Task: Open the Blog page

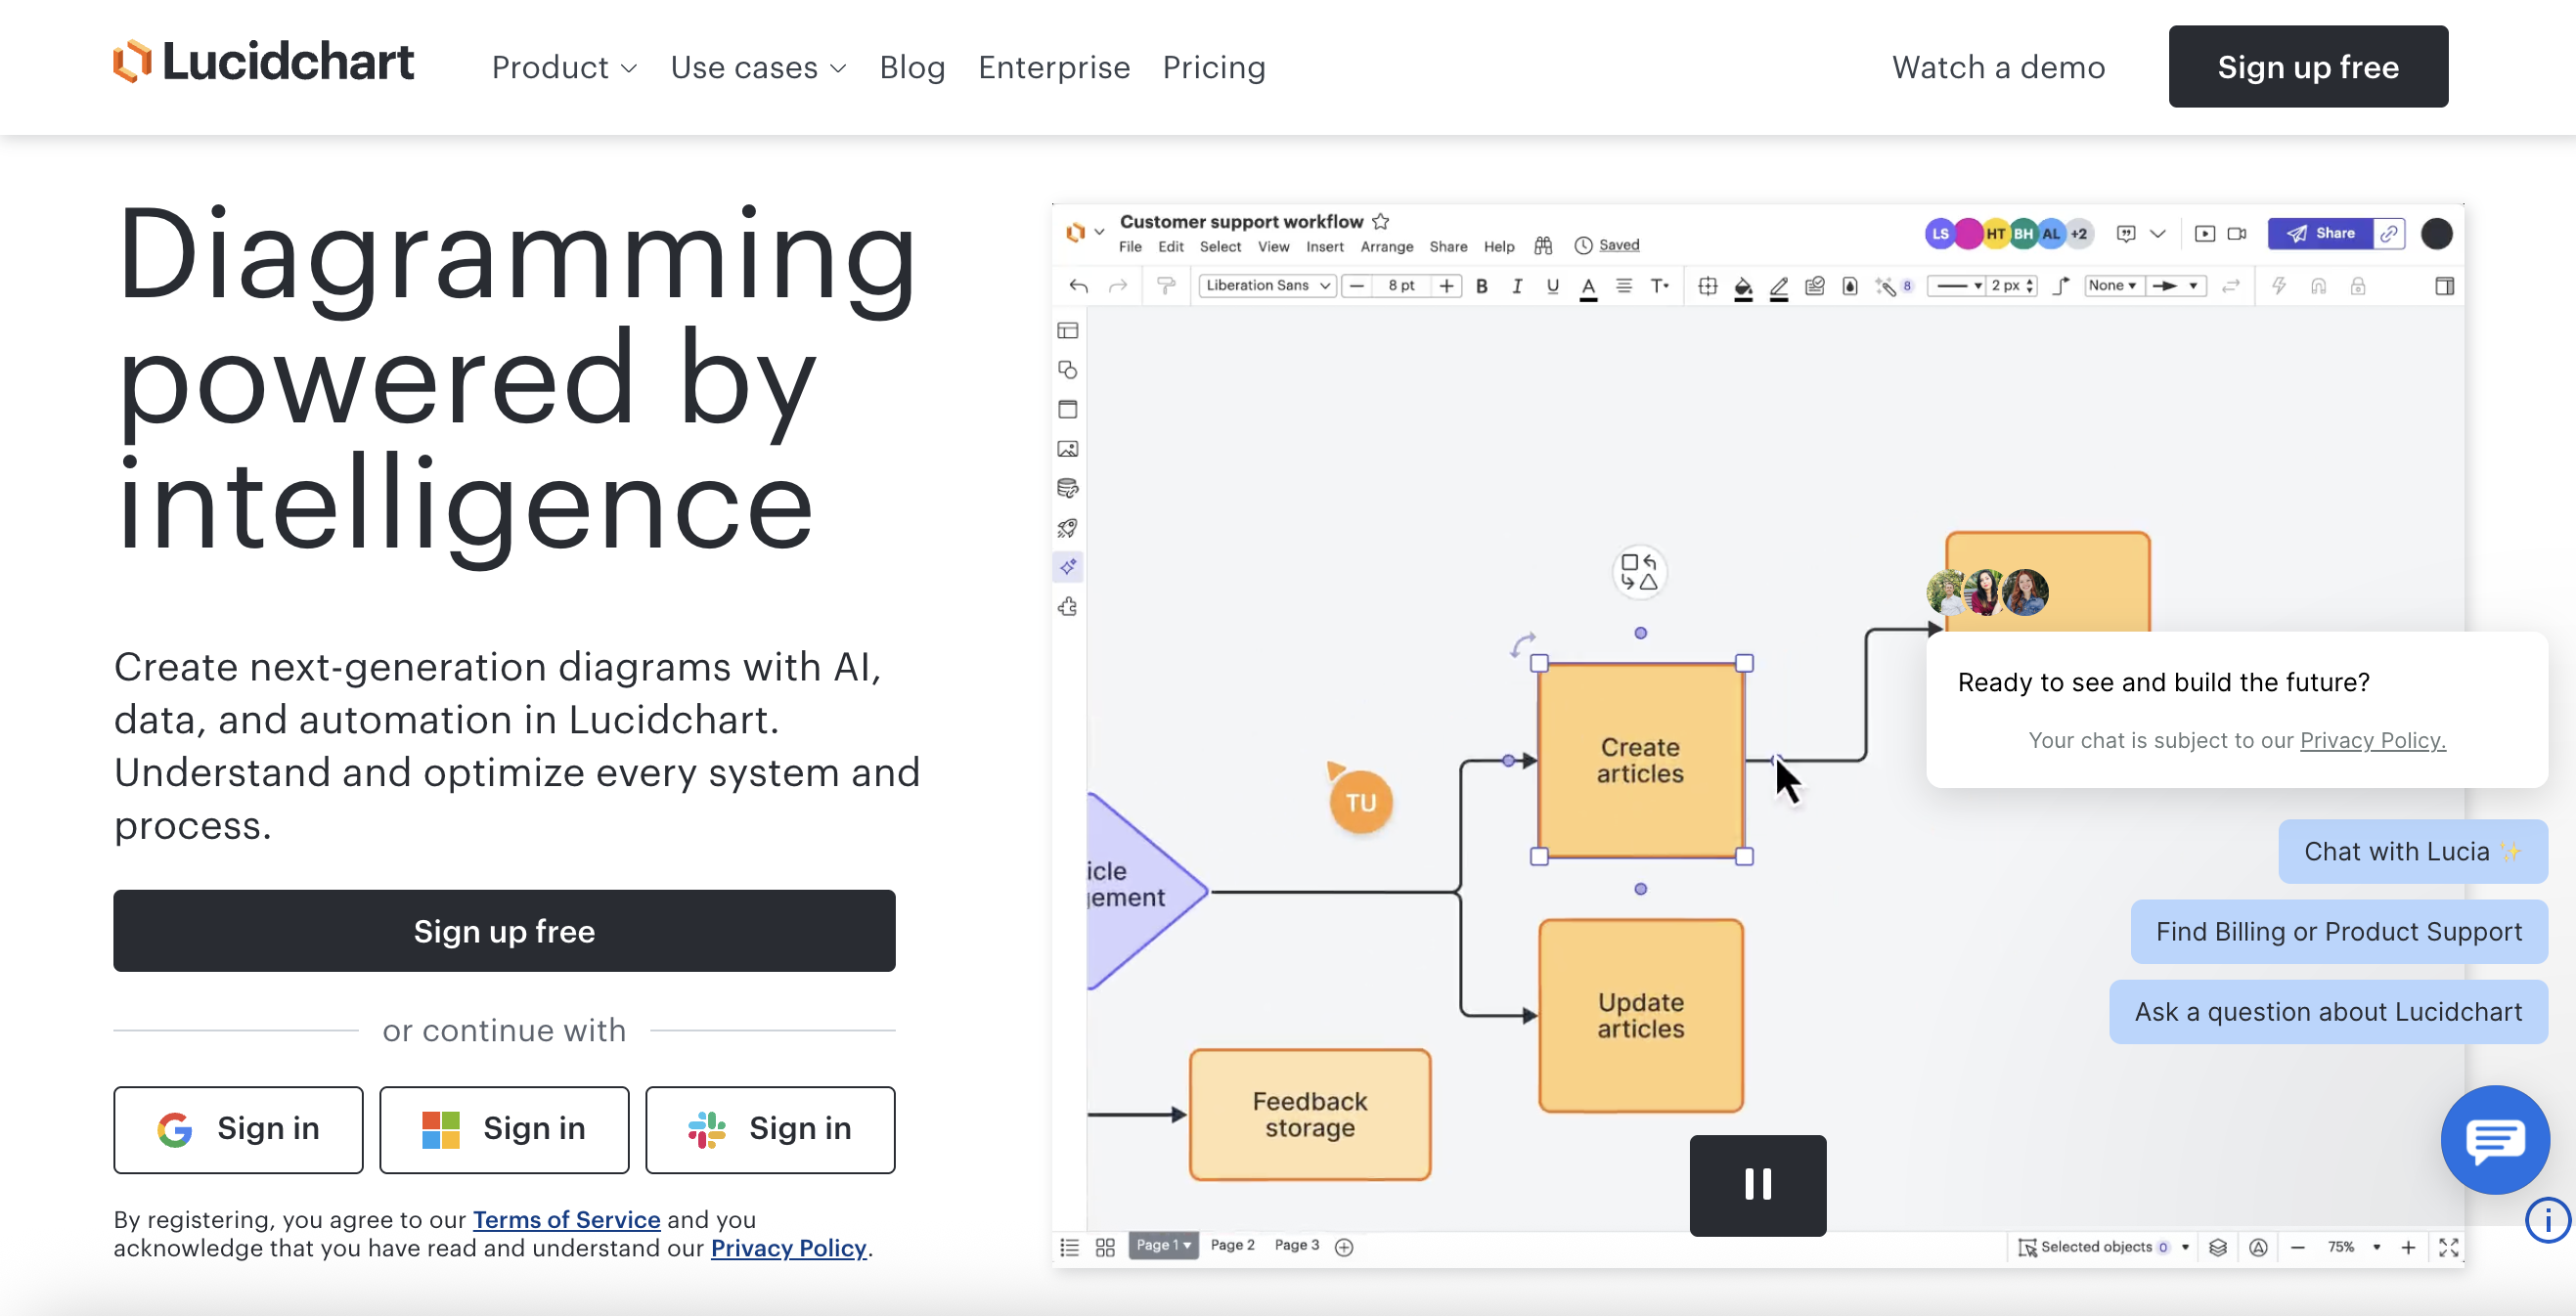Action: (912, 67)
